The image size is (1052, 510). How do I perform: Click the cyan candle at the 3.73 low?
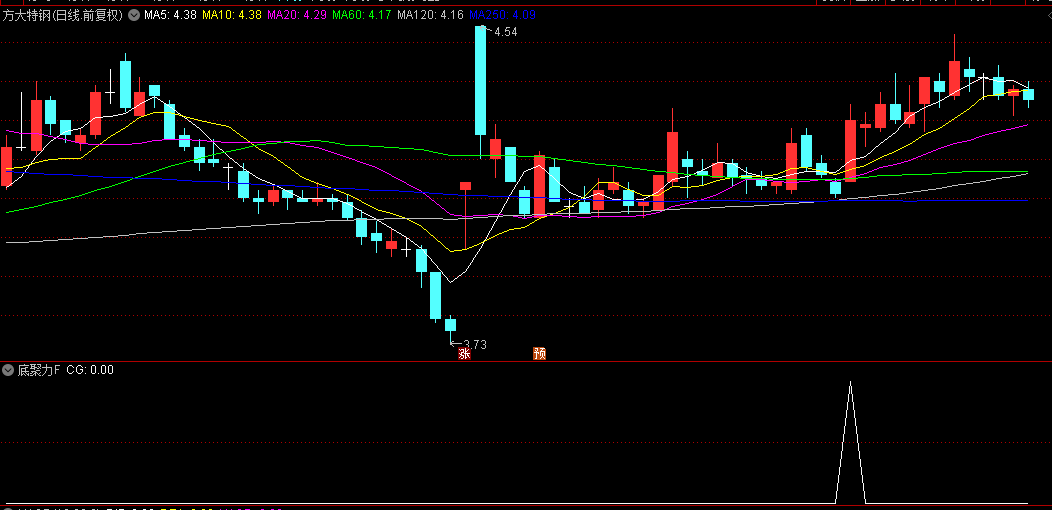click(450, 325)
